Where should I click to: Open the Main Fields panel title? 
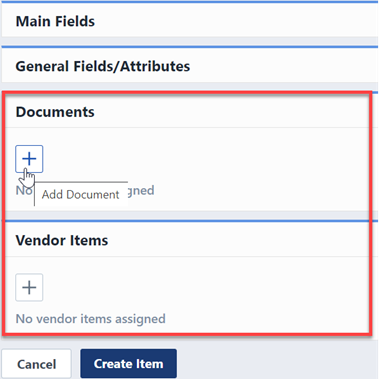55,21
